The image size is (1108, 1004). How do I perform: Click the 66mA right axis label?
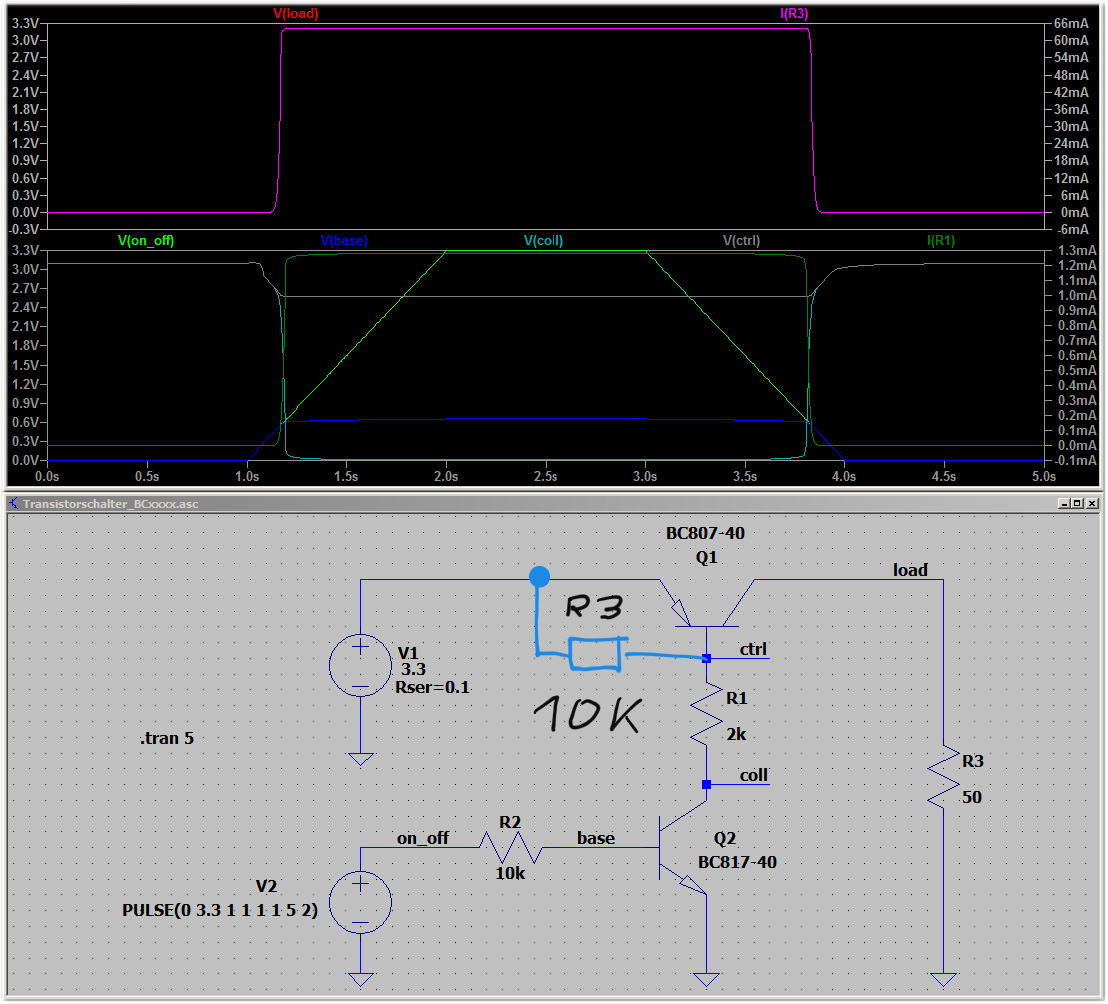(x=1071, y=23)
